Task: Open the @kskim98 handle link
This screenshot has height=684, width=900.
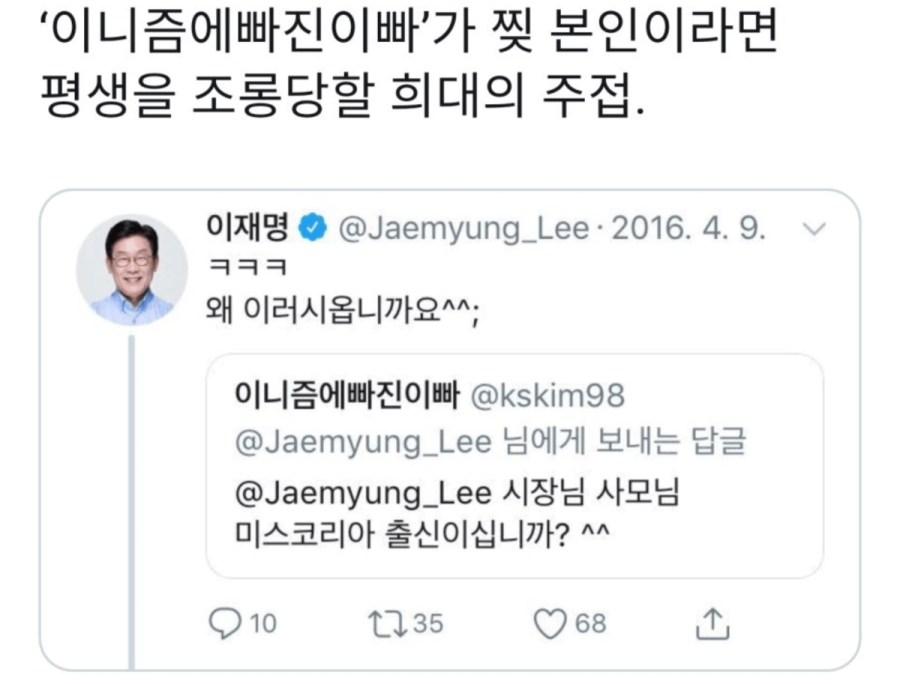Action: [548, 395]
